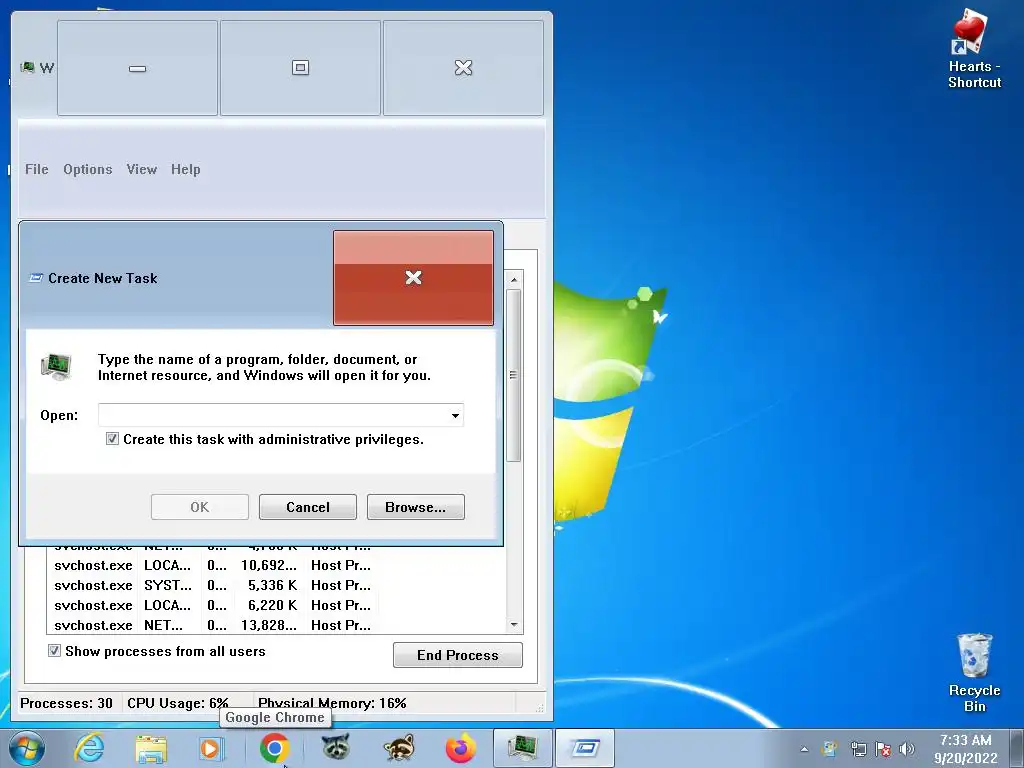The width and height of the screenshot is (1024, 768).
Task: Open the File menu
Action: (x=37, y=169)
